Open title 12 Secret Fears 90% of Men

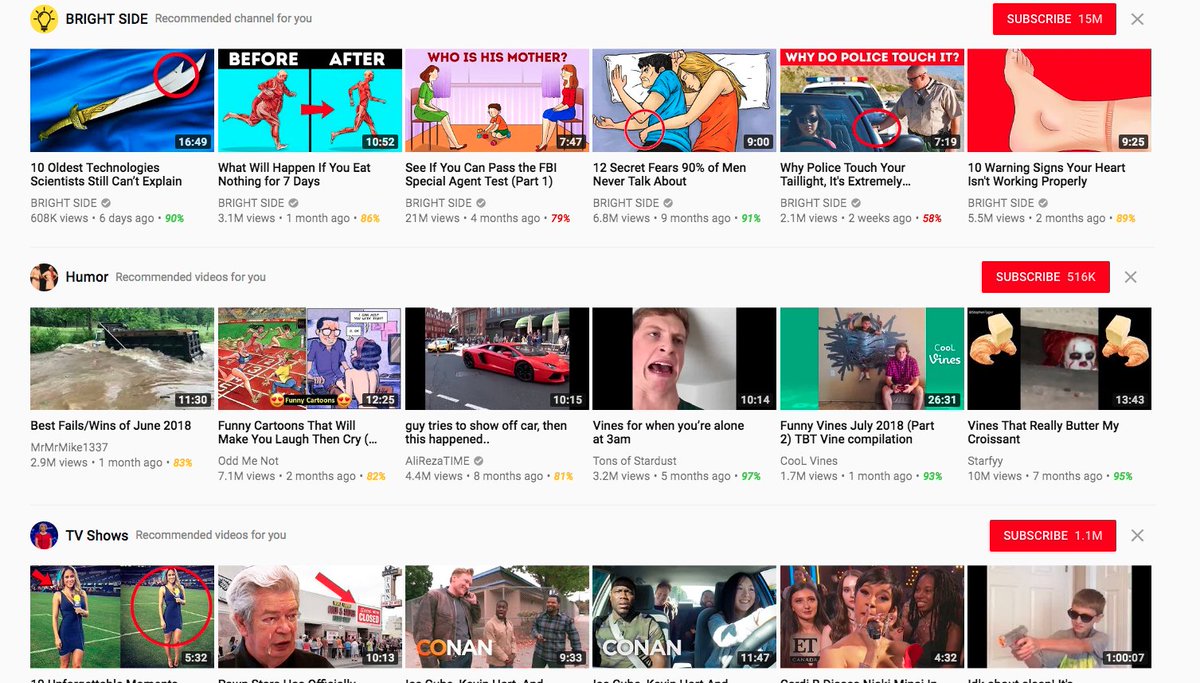[x=670, y=175]
